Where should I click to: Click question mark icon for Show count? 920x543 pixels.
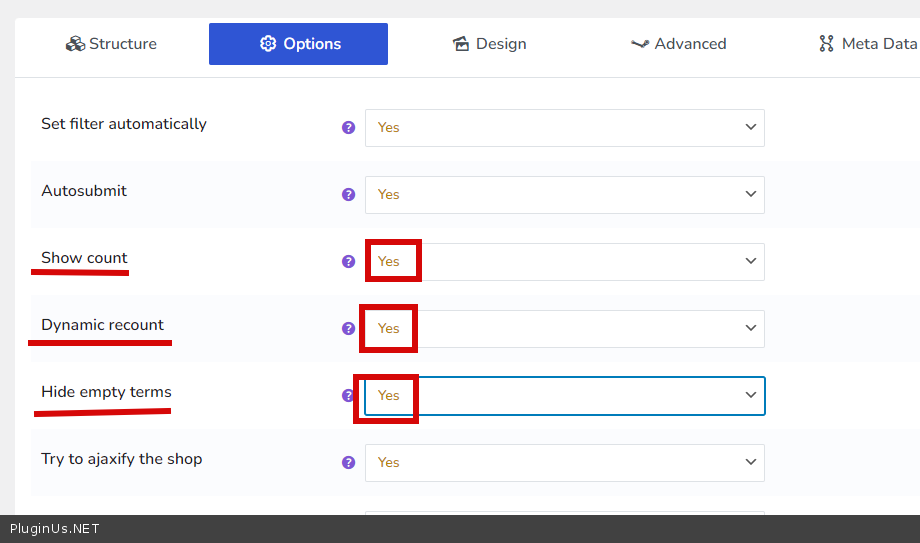[348, 262]
